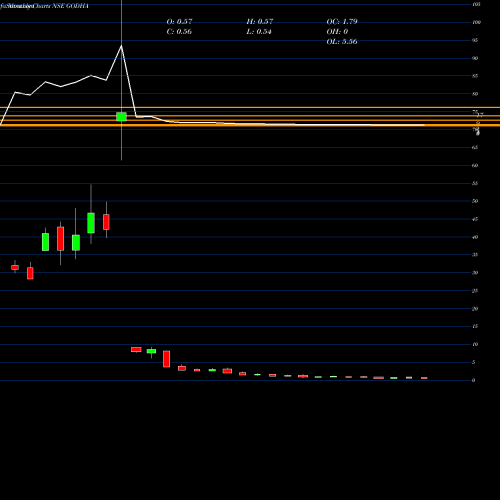Viewport: 500px width, 500px height.
Task: Click the 5 price axis label
Action: point(474,363)
